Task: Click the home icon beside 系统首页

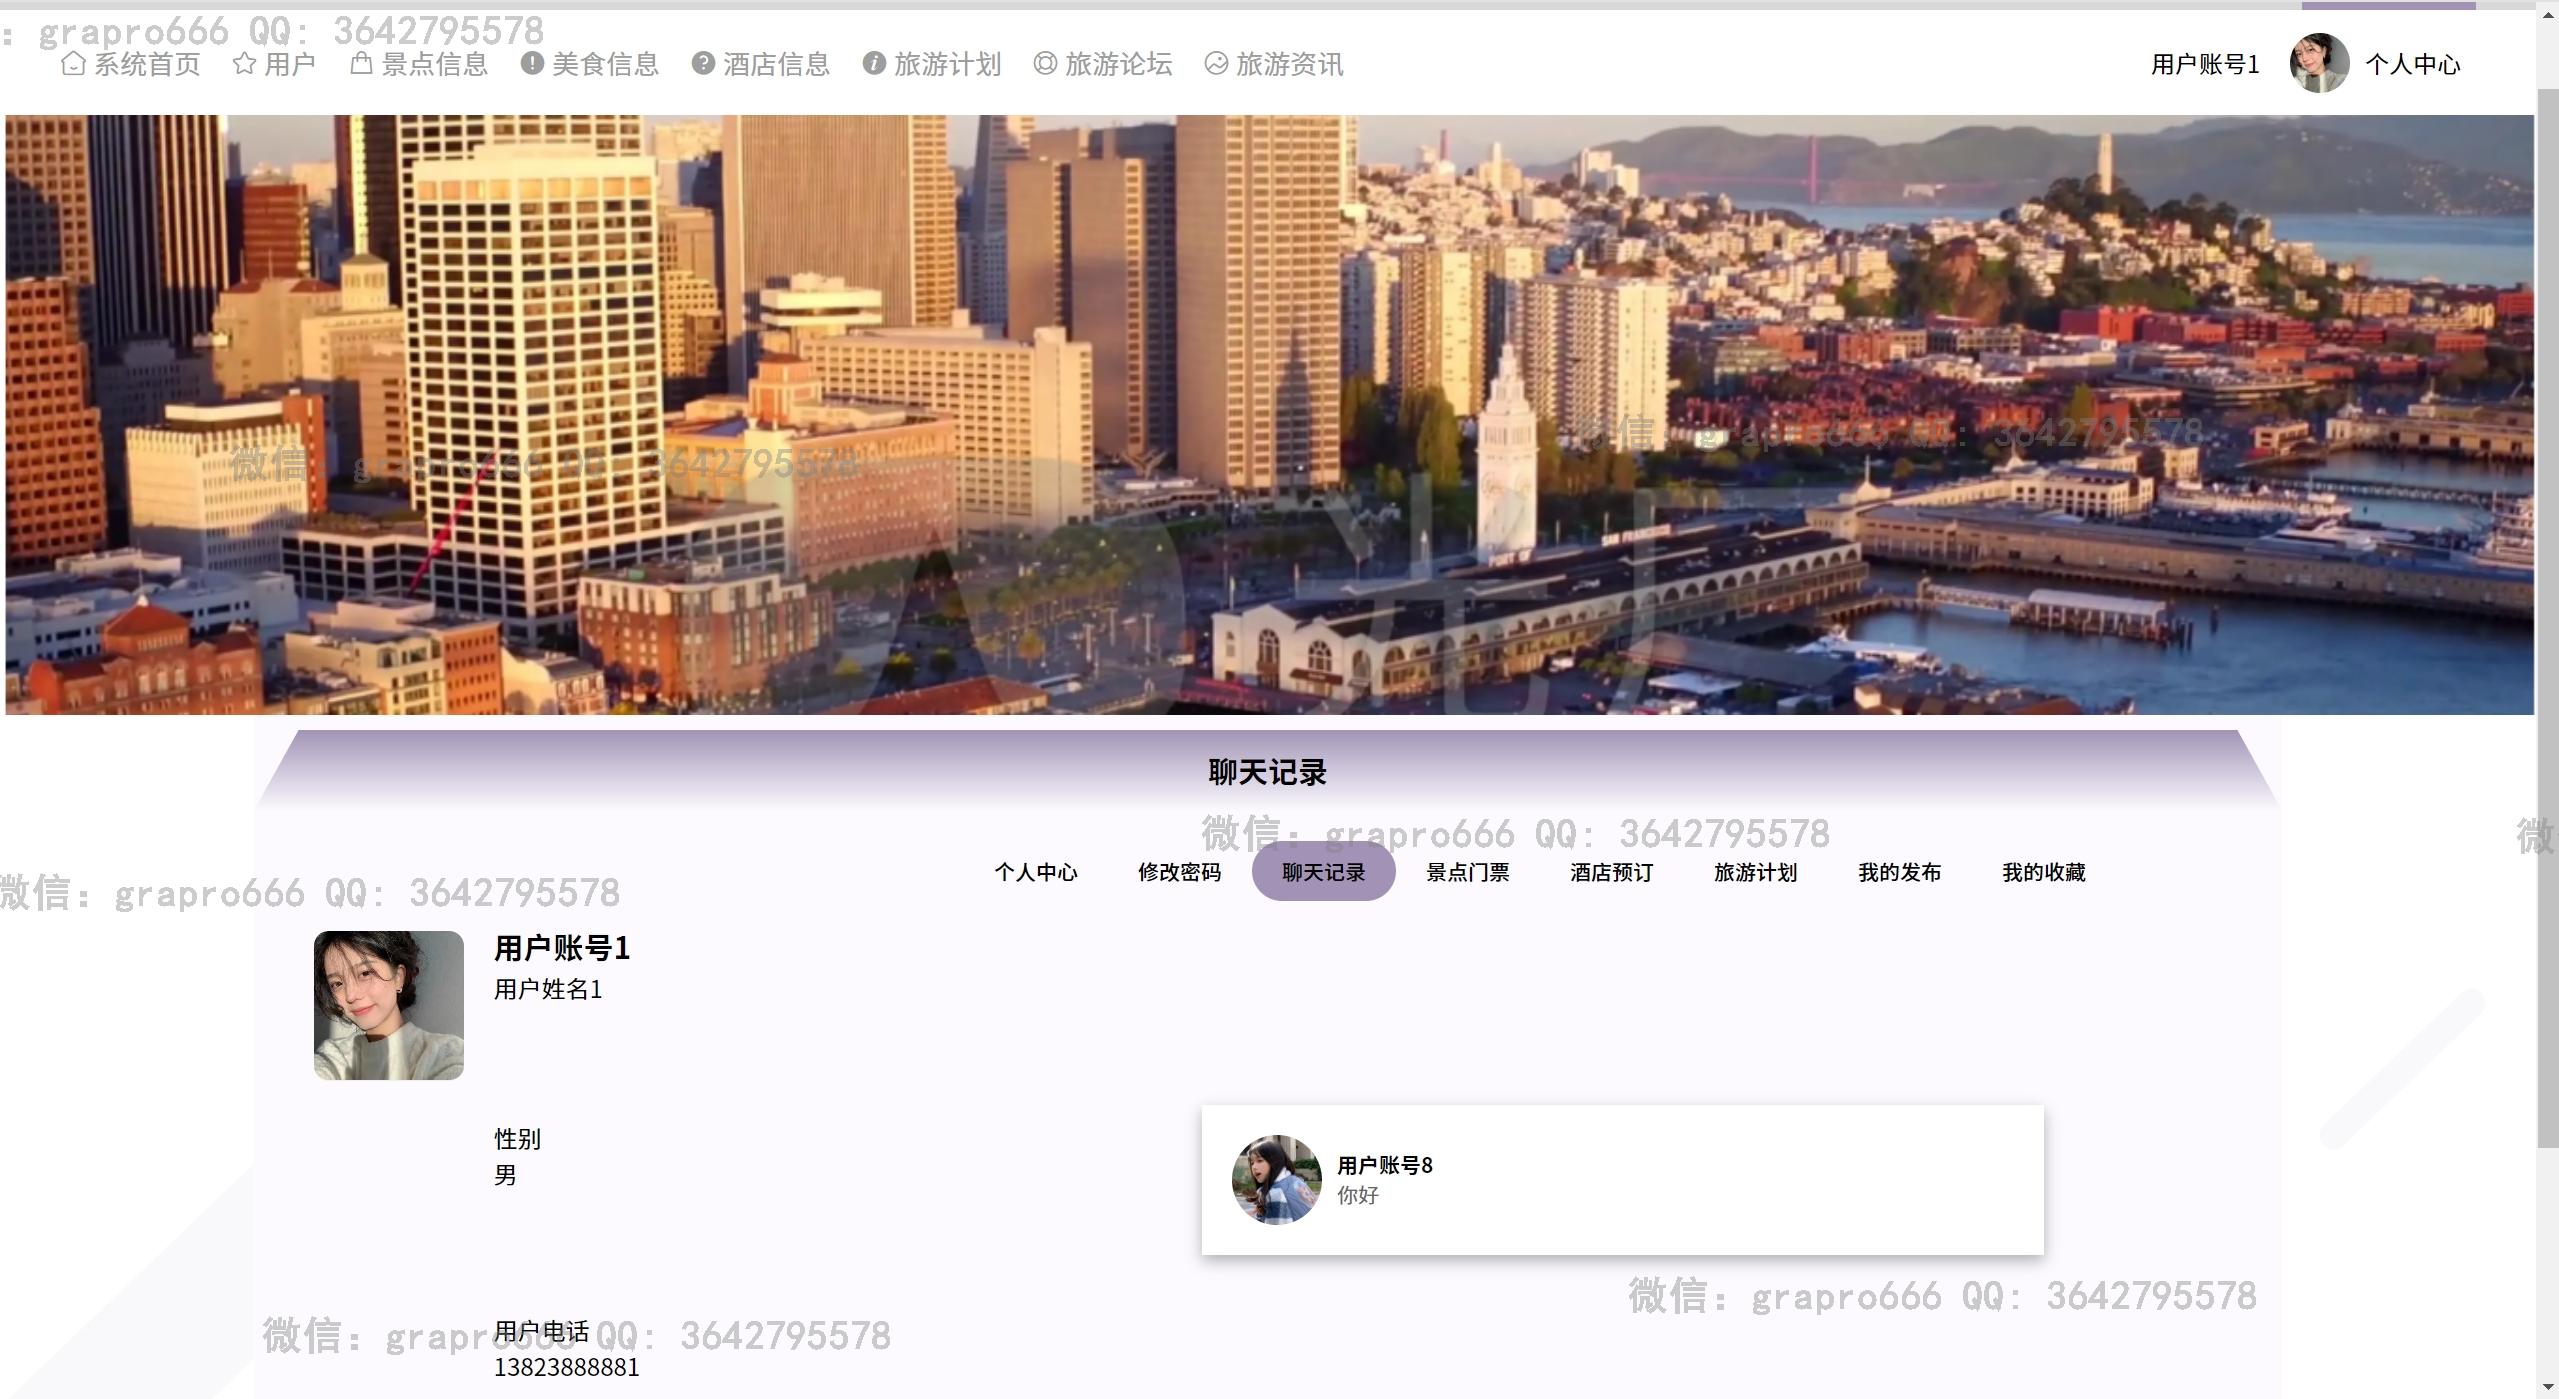Action: (x=73, y=64)
